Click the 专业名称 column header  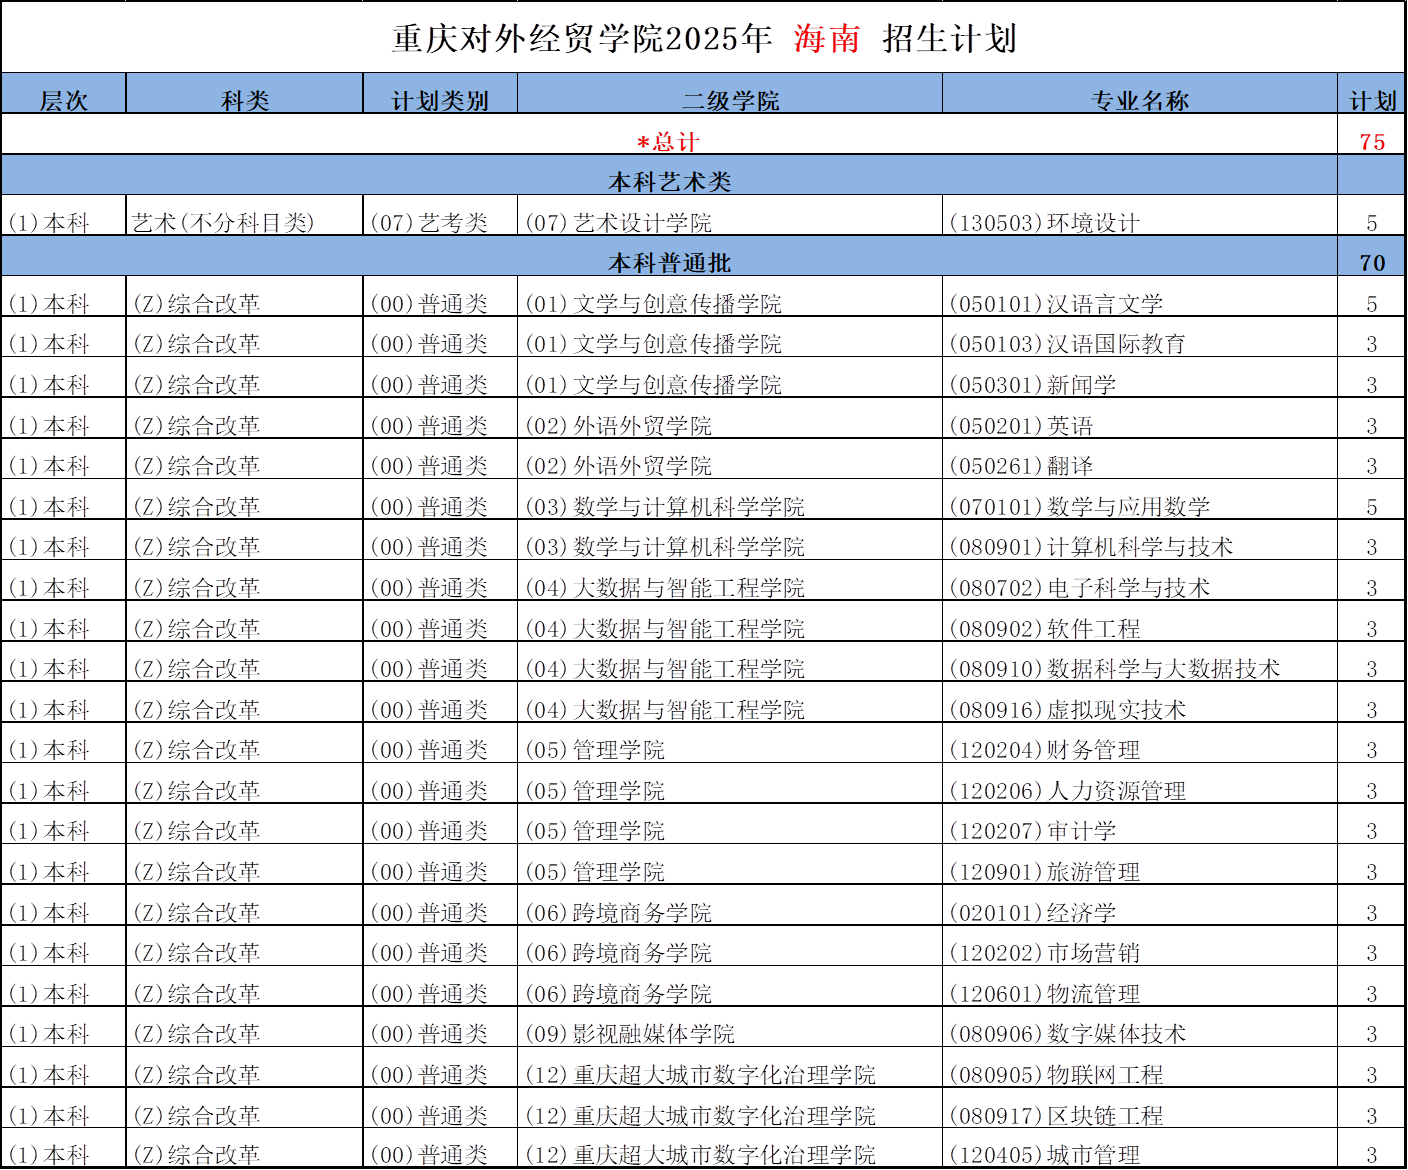pos(1140,100)
